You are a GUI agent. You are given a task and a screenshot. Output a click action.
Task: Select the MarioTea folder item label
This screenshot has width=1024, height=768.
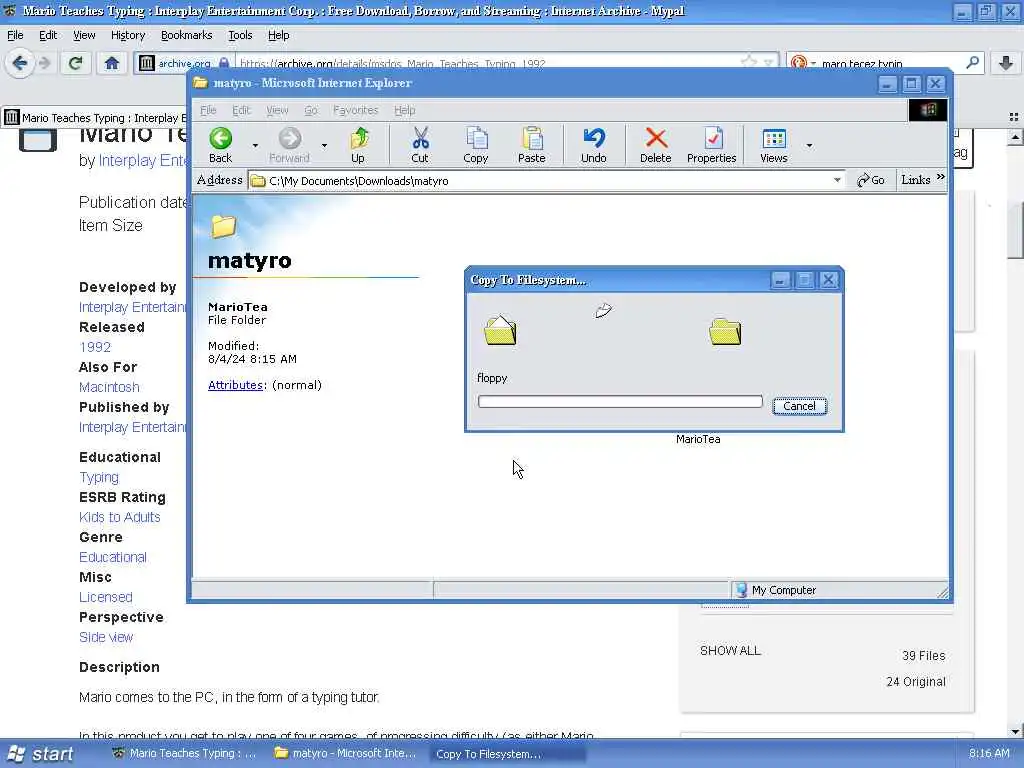pyautogui.click(x=698, y=439)
